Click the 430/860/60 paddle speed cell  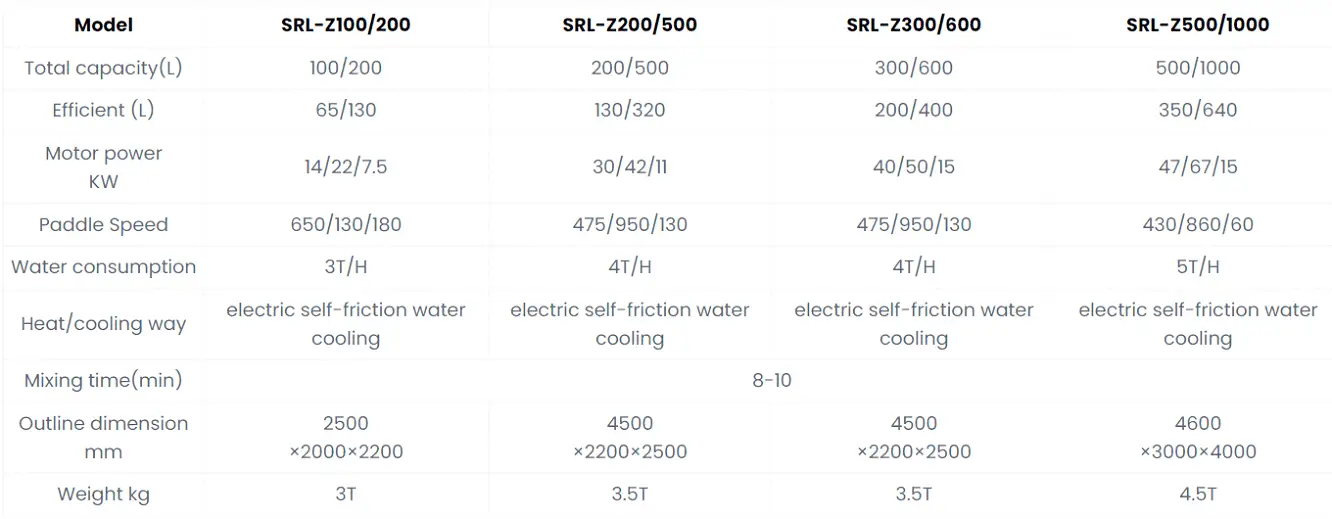click(x=1197, y=225)
